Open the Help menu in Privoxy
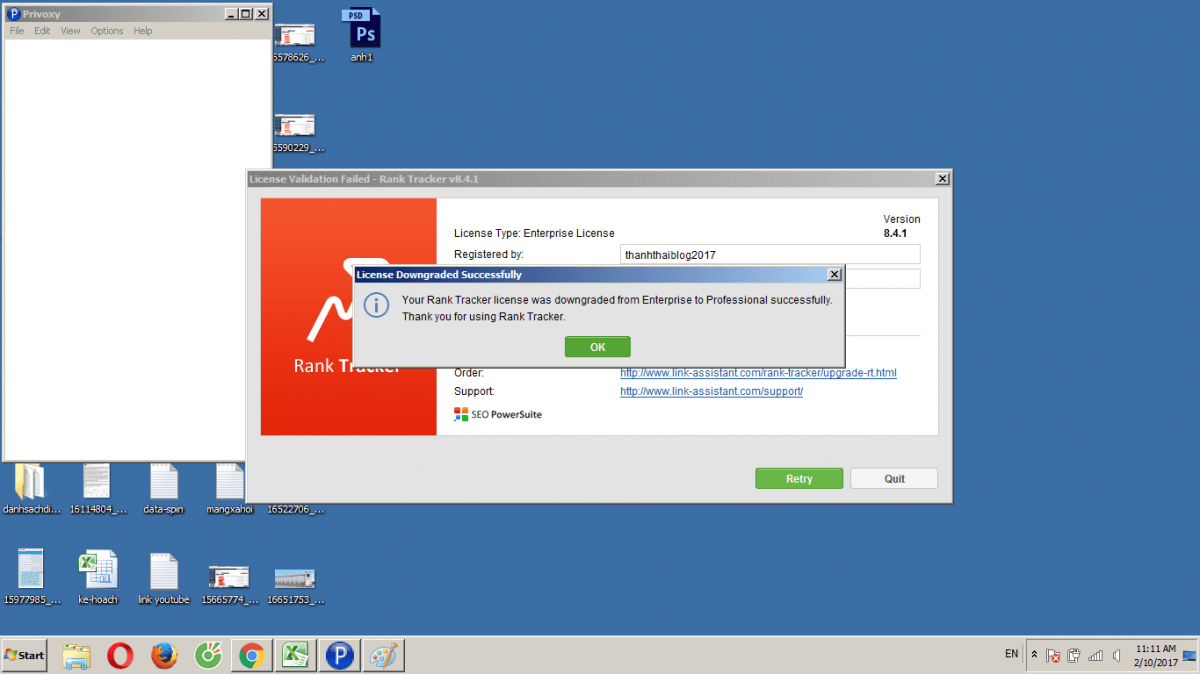 coord(143,31)
